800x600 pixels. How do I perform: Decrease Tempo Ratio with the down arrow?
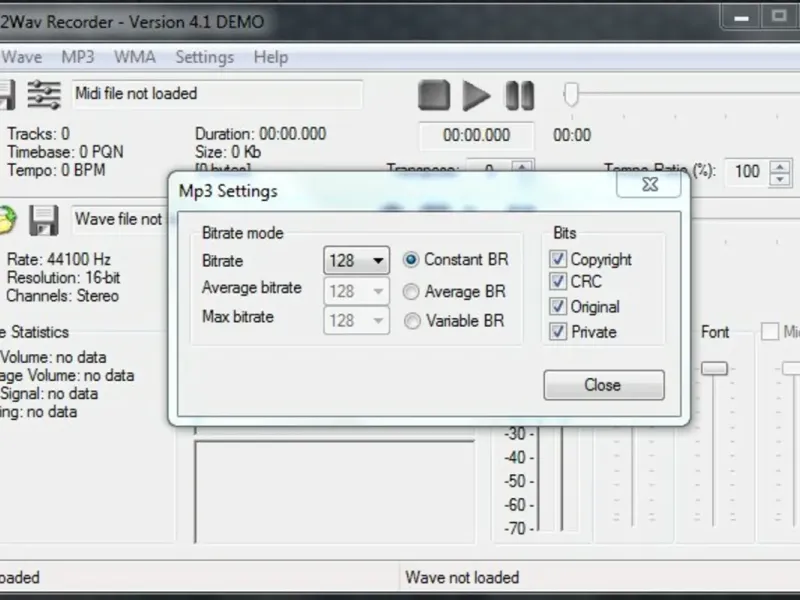pos(780,179)
